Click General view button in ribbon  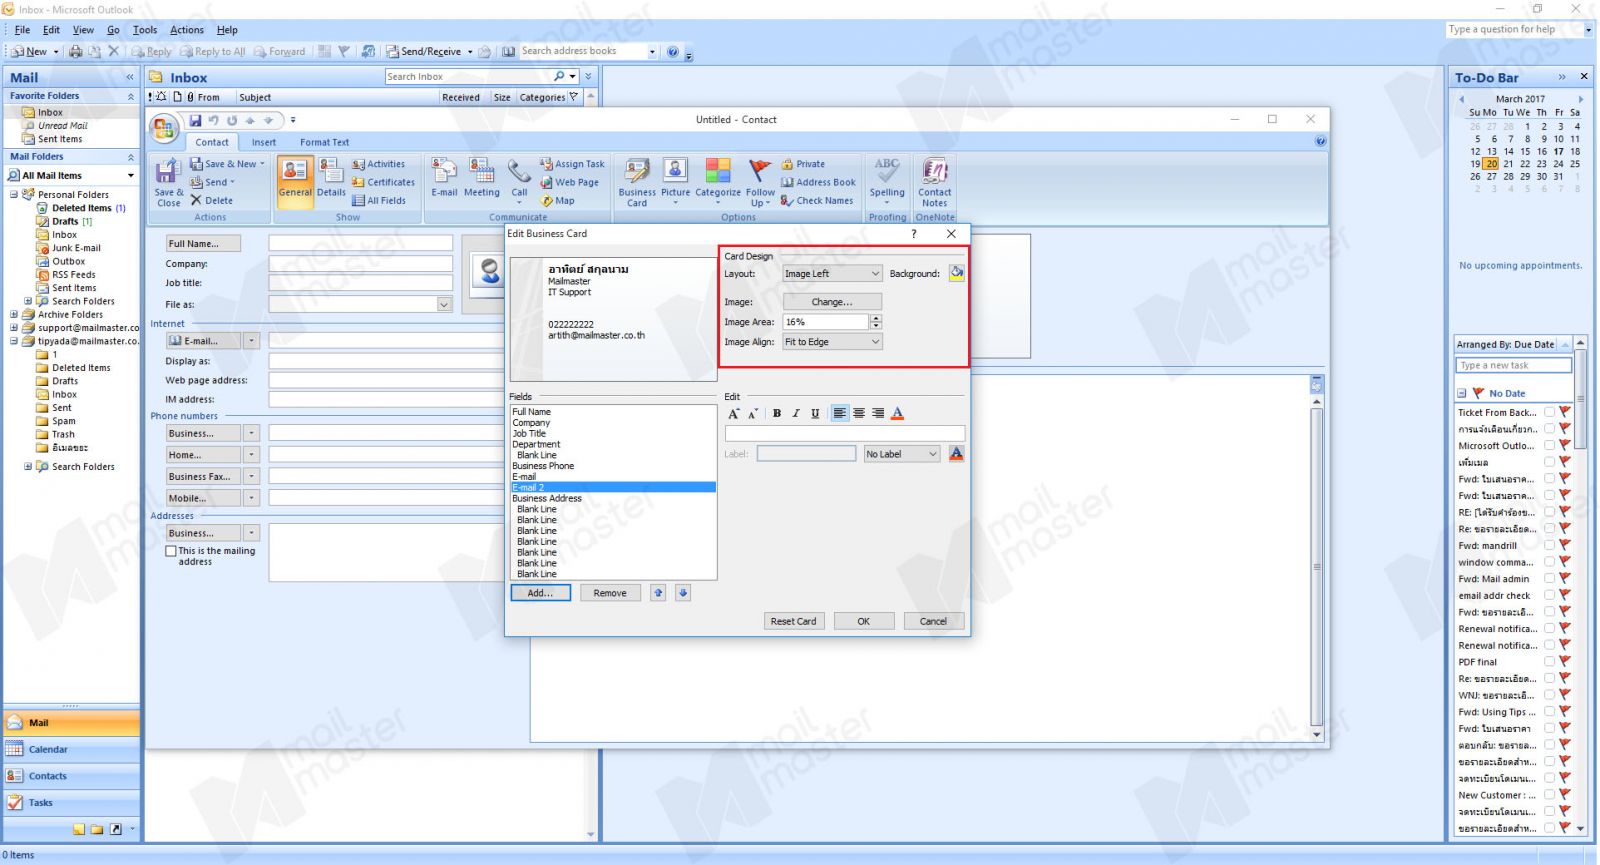click(295, 182)
